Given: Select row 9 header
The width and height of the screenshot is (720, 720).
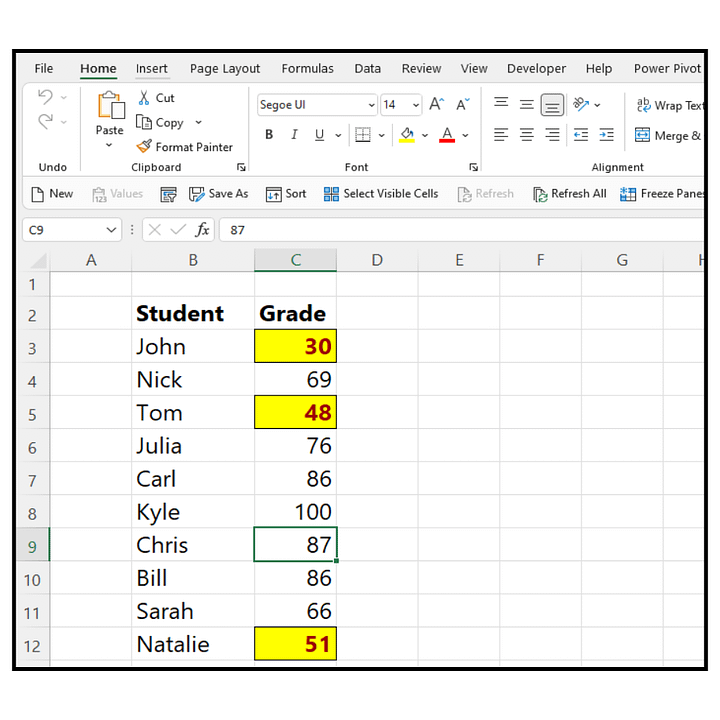Looking at the screenshot, I should (x=32, y=546).
